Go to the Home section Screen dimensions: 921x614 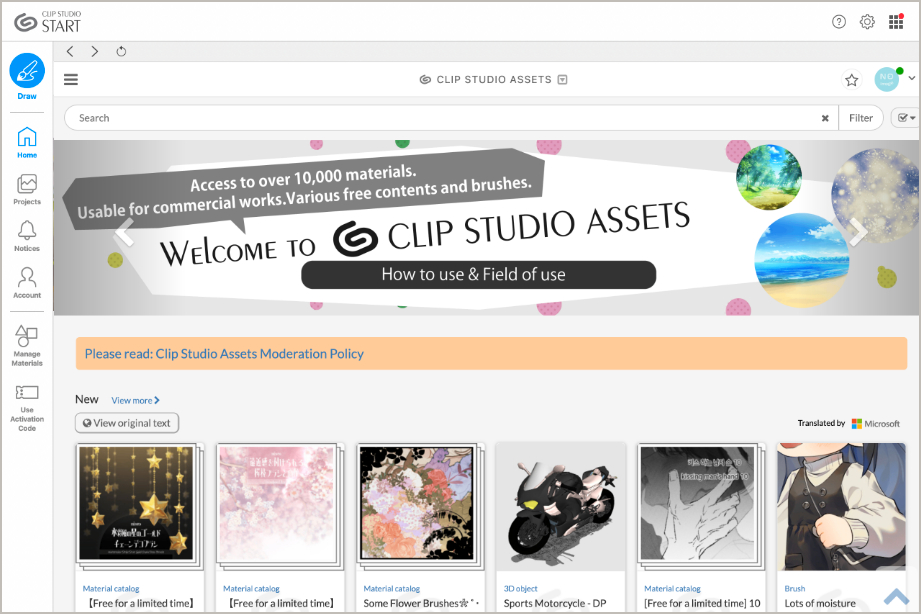(27, 142)
